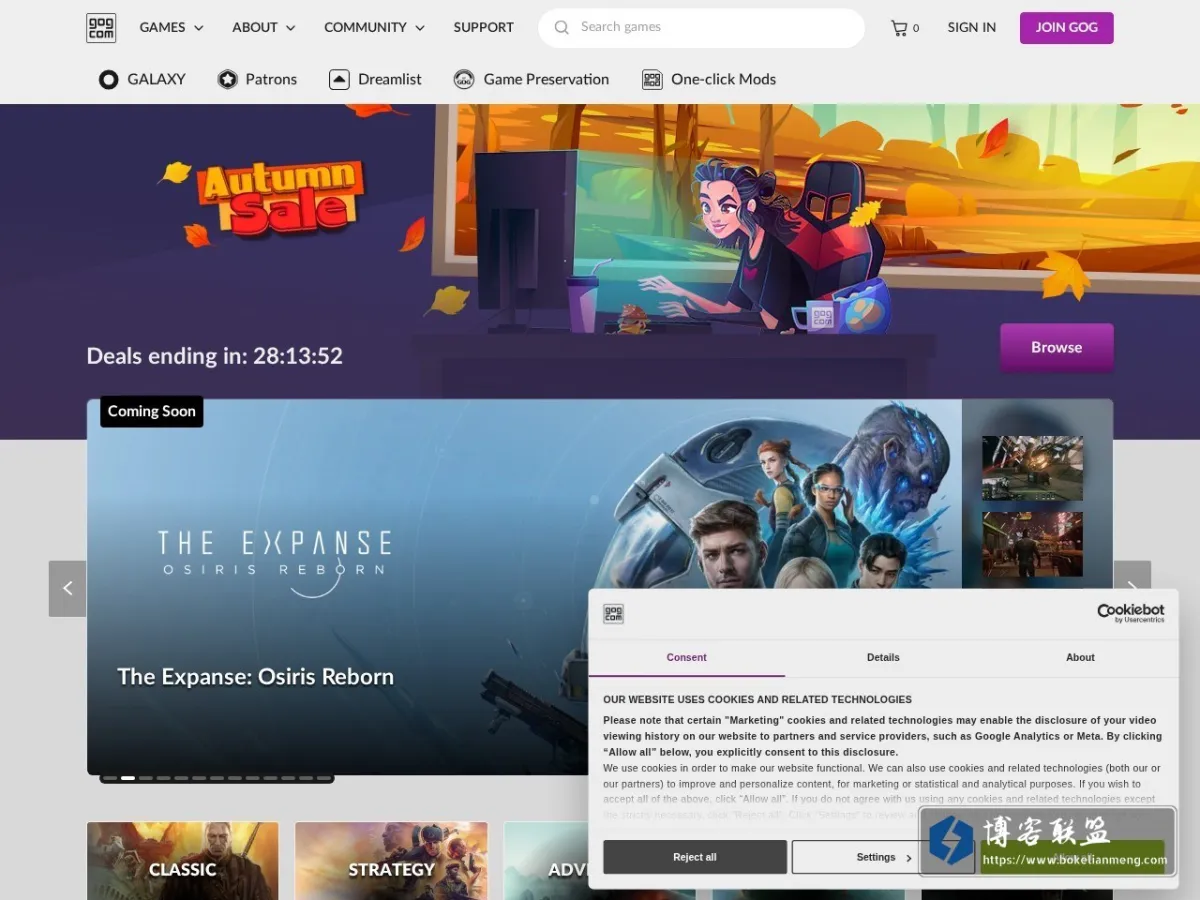
Task: Click in the Search games field
Action: point(701,27)
